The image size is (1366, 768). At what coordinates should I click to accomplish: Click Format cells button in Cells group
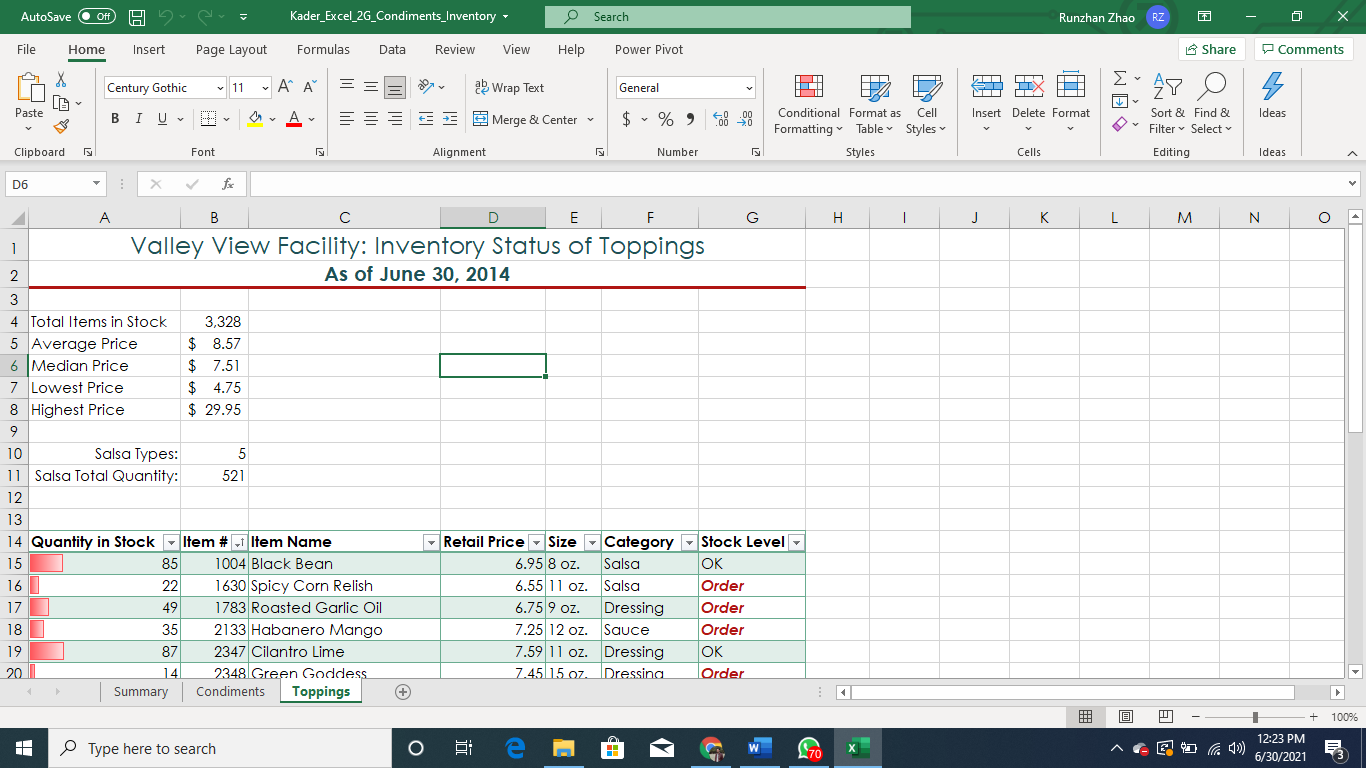coord(1071,104)
